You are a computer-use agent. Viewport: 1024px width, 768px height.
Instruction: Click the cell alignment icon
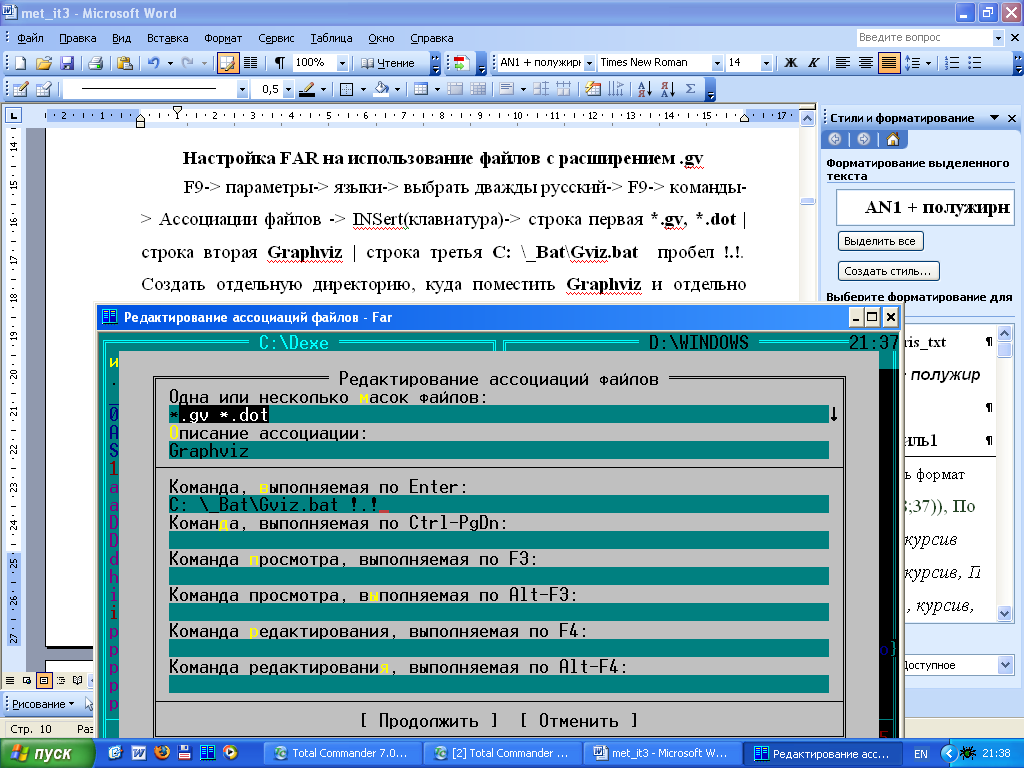coord(506,89)
